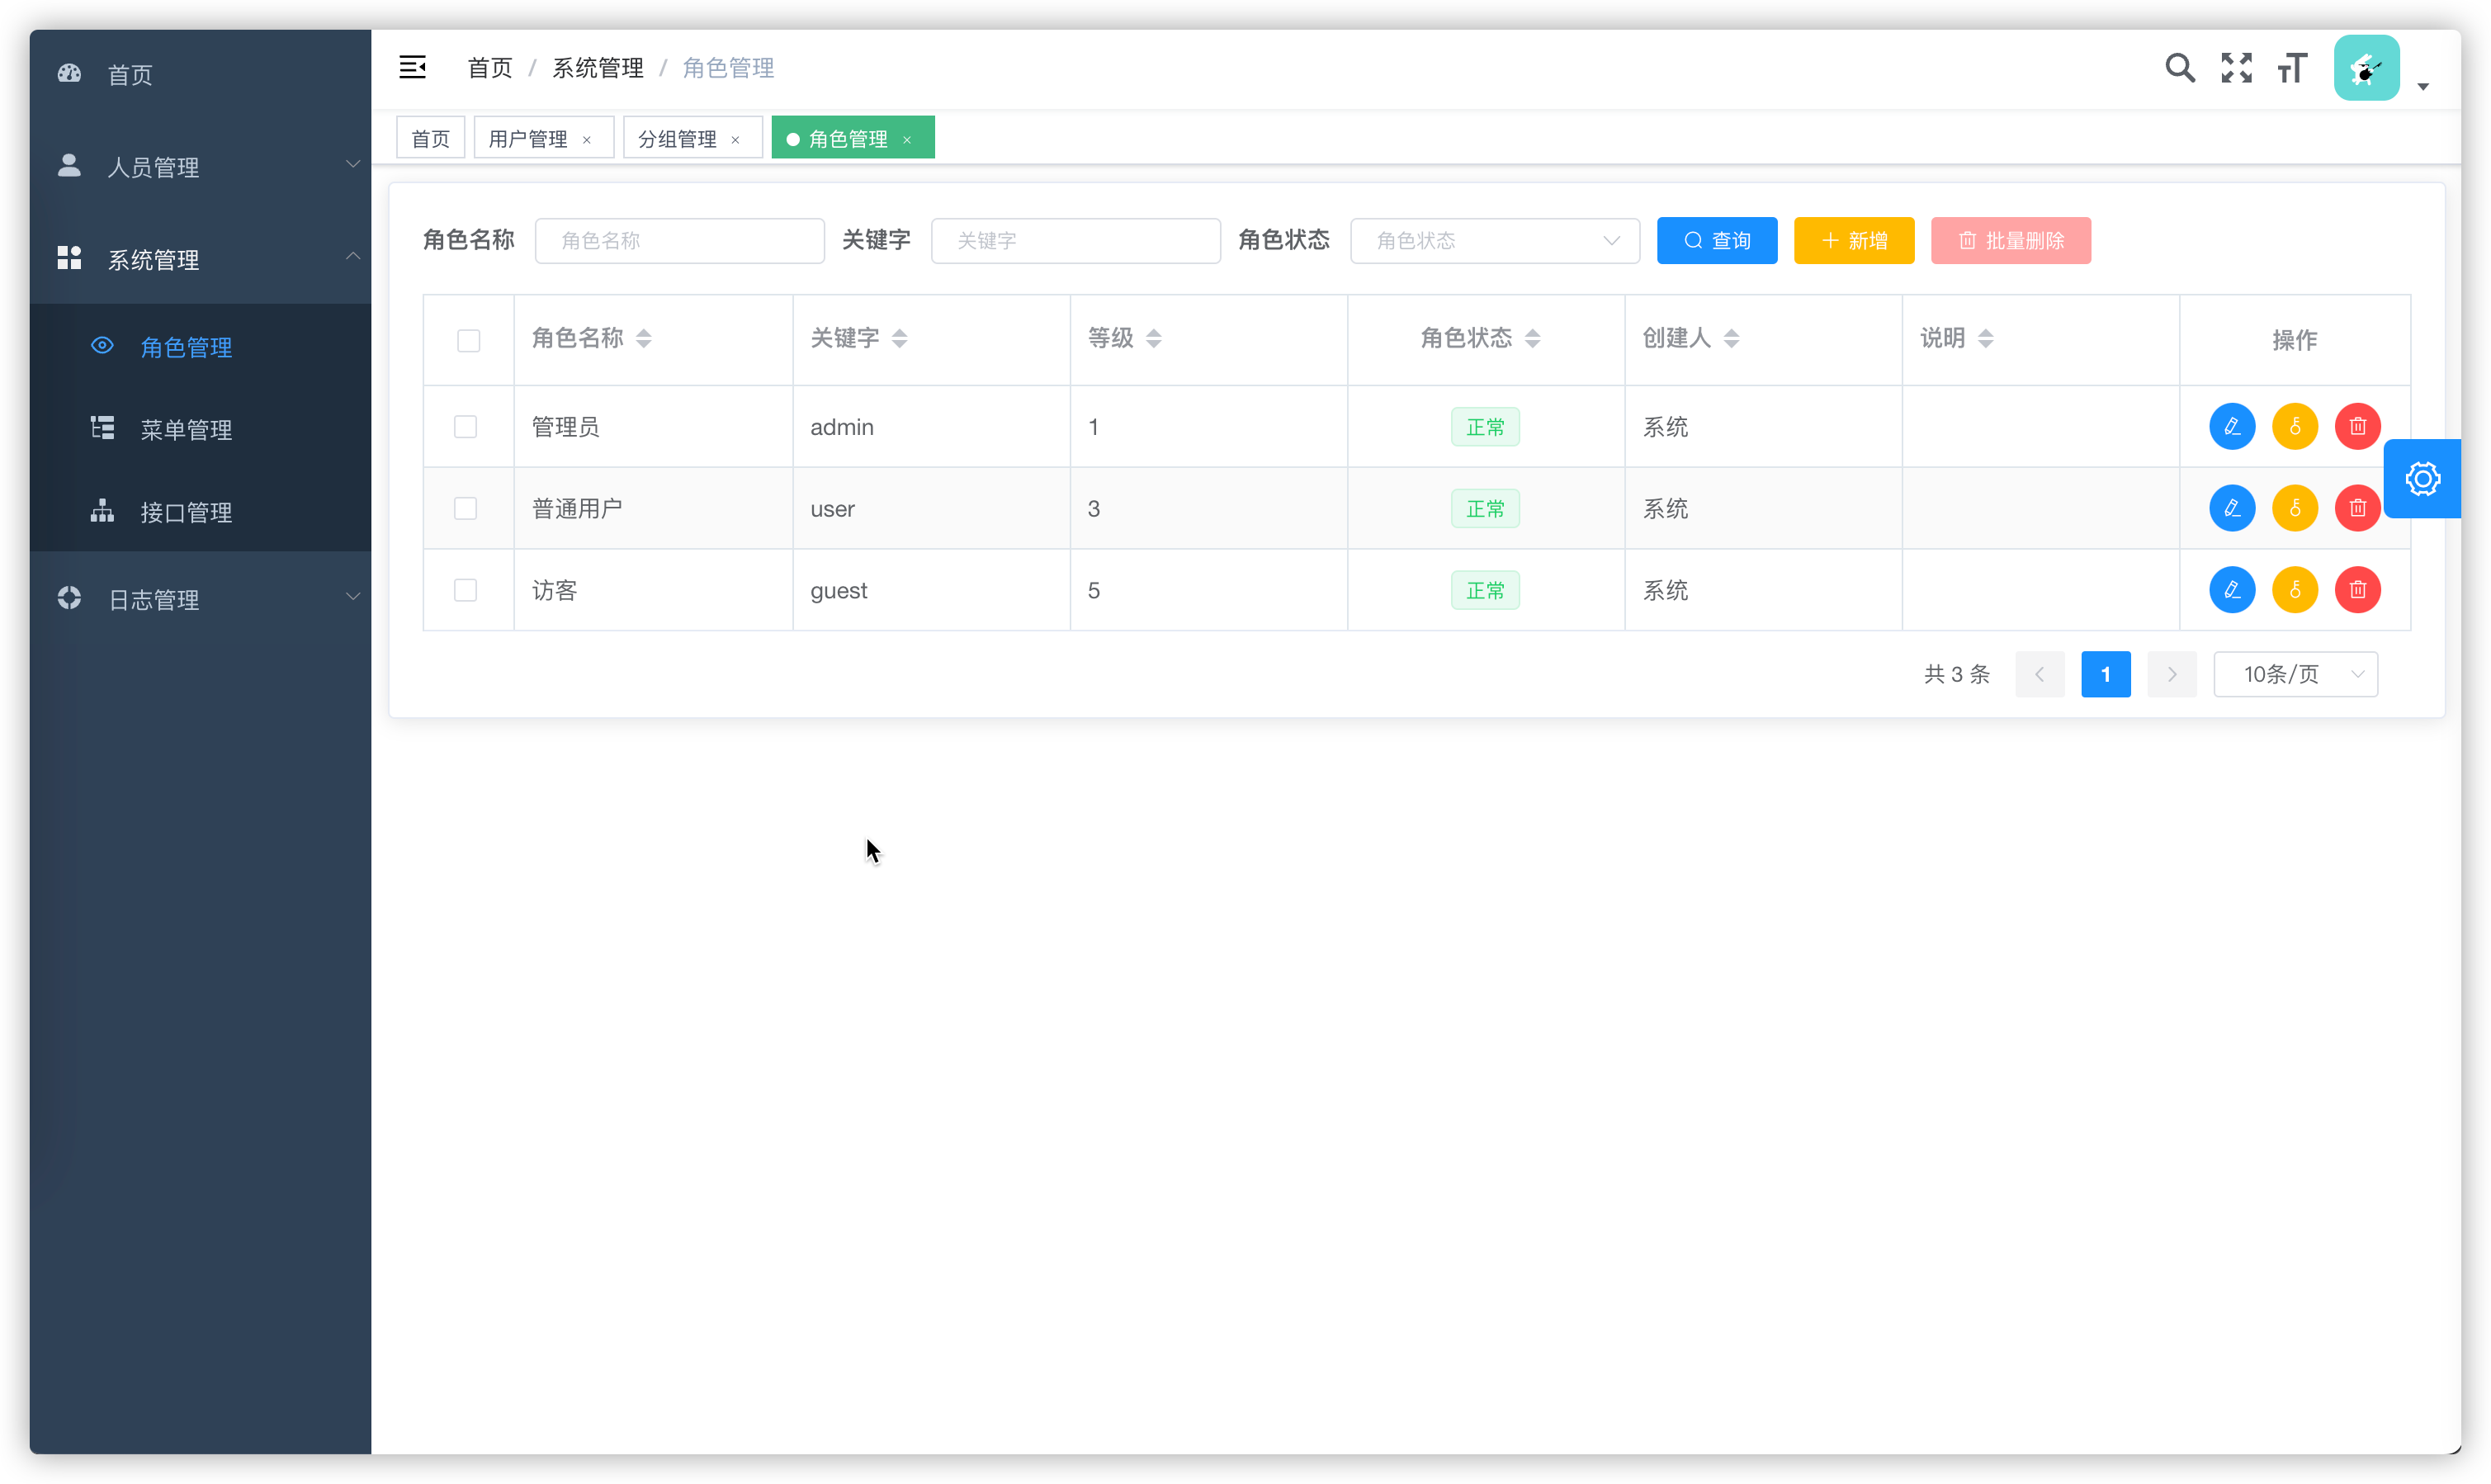The width and height of the screenshot is (2491, 1484).
Task: Click red delete icon for 访客 row
Action: coord(2357,590)
